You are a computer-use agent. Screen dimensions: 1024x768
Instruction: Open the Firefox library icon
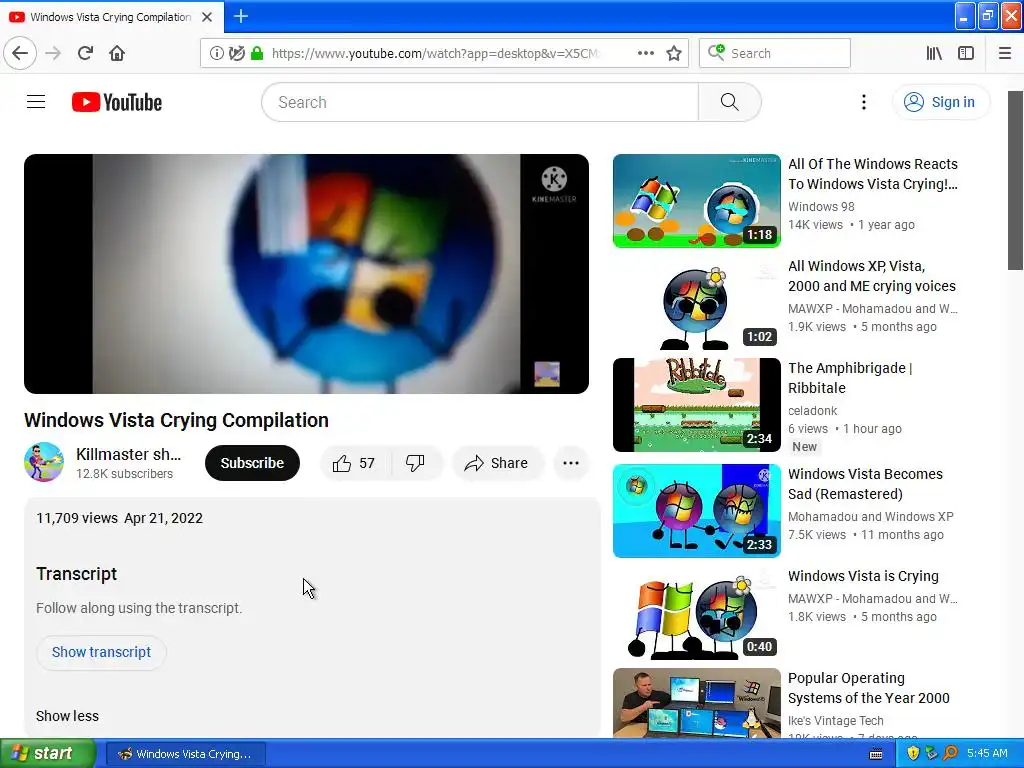click(935, 53)
